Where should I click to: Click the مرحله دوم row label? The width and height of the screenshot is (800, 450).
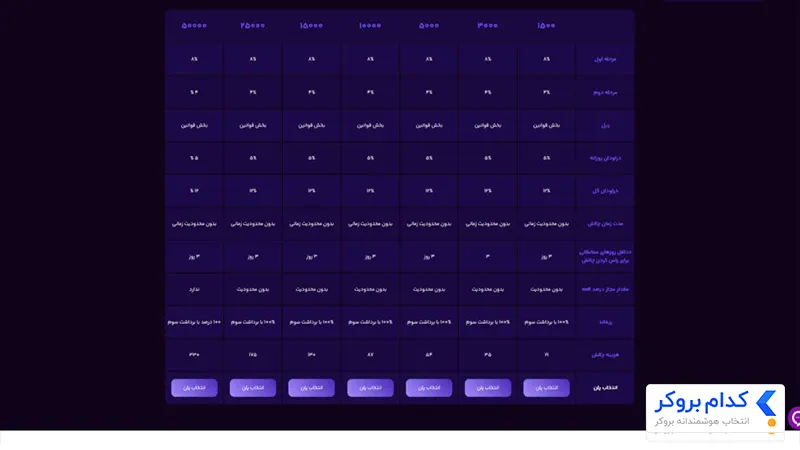(605, 92)
